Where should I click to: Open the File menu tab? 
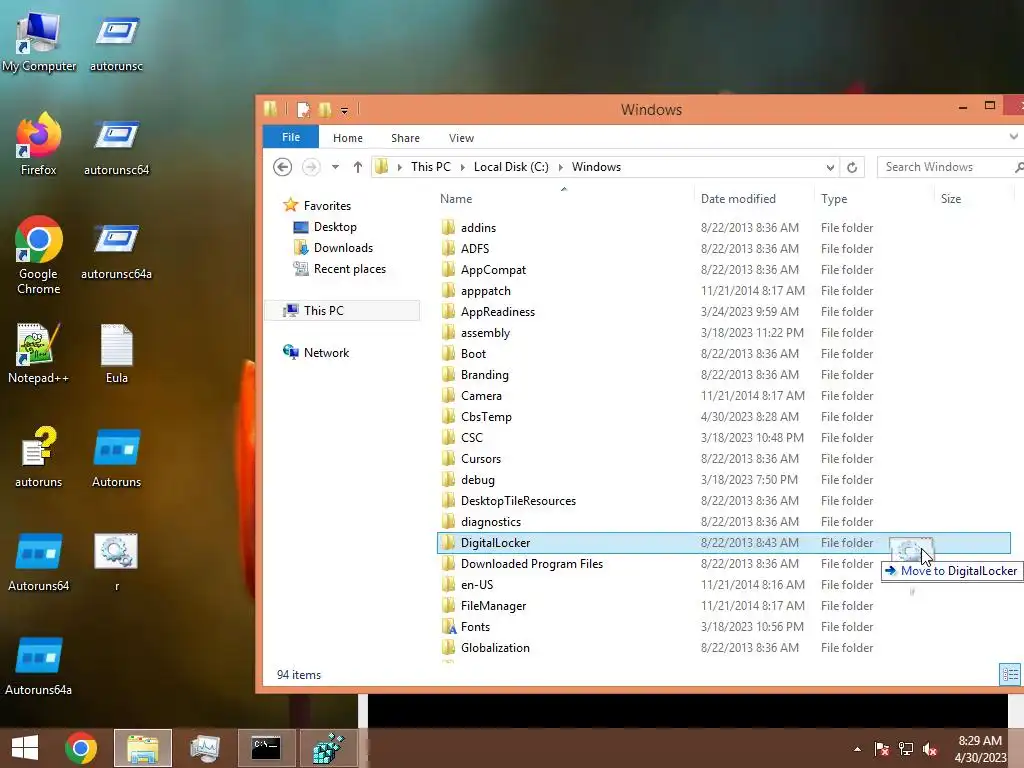[291, 137]
